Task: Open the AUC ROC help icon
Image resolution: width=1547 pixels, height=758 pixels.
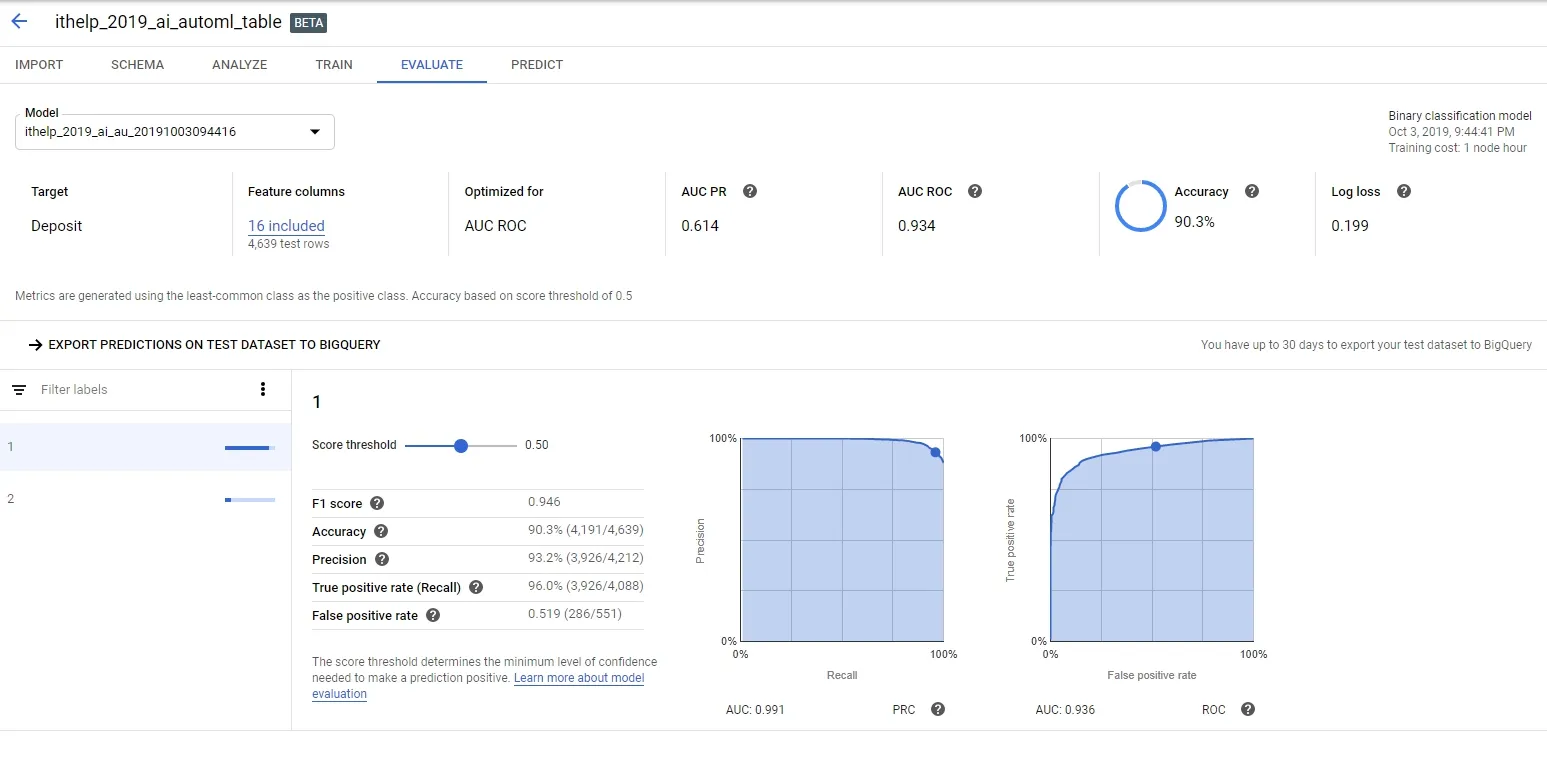Action: (x=975, y=191)
